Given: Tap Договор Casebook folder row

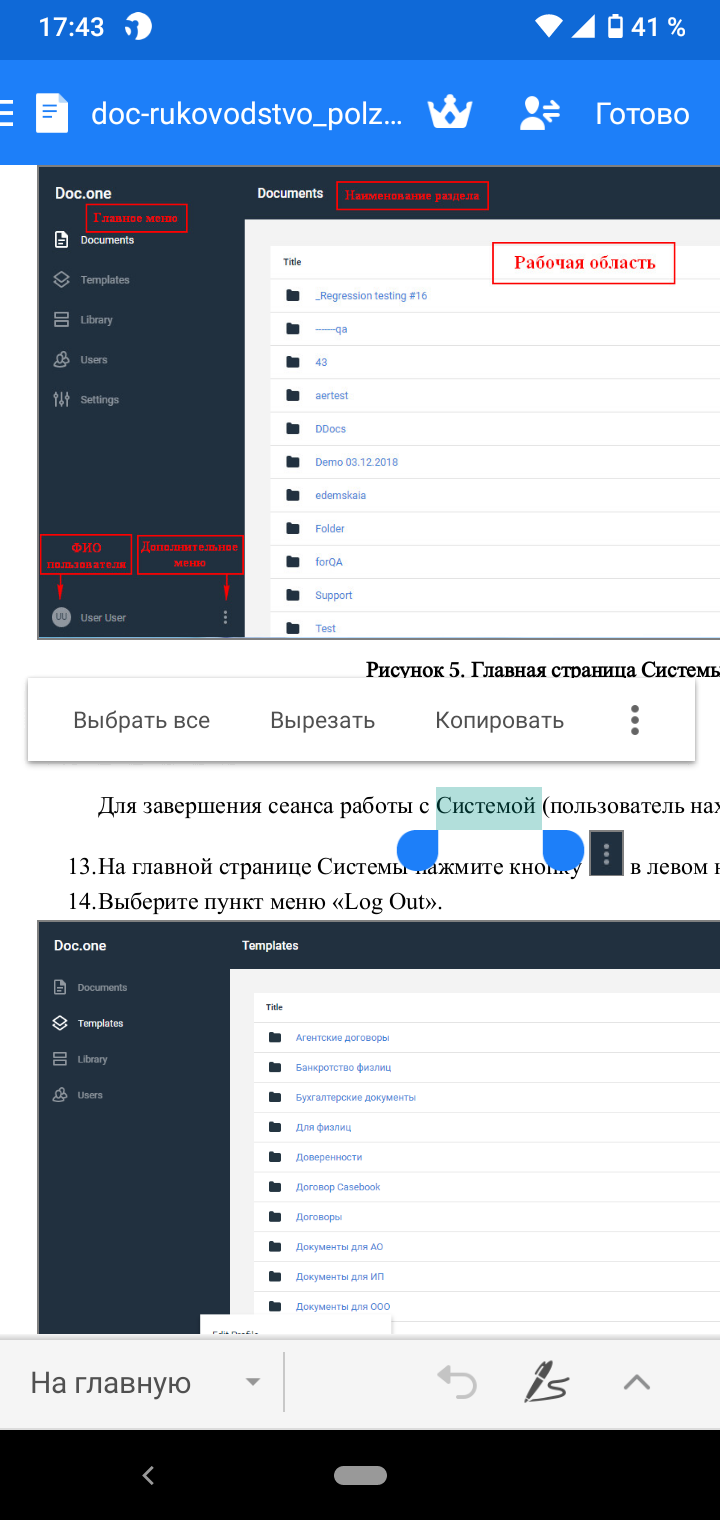Looking at the screenshot, I should (x=487, y=1187).
